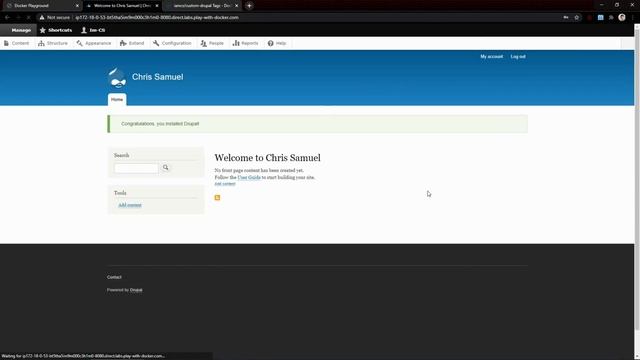Screen dimensions: 640x360
Task: Open a new browser tab
Action: pos(249,6)
